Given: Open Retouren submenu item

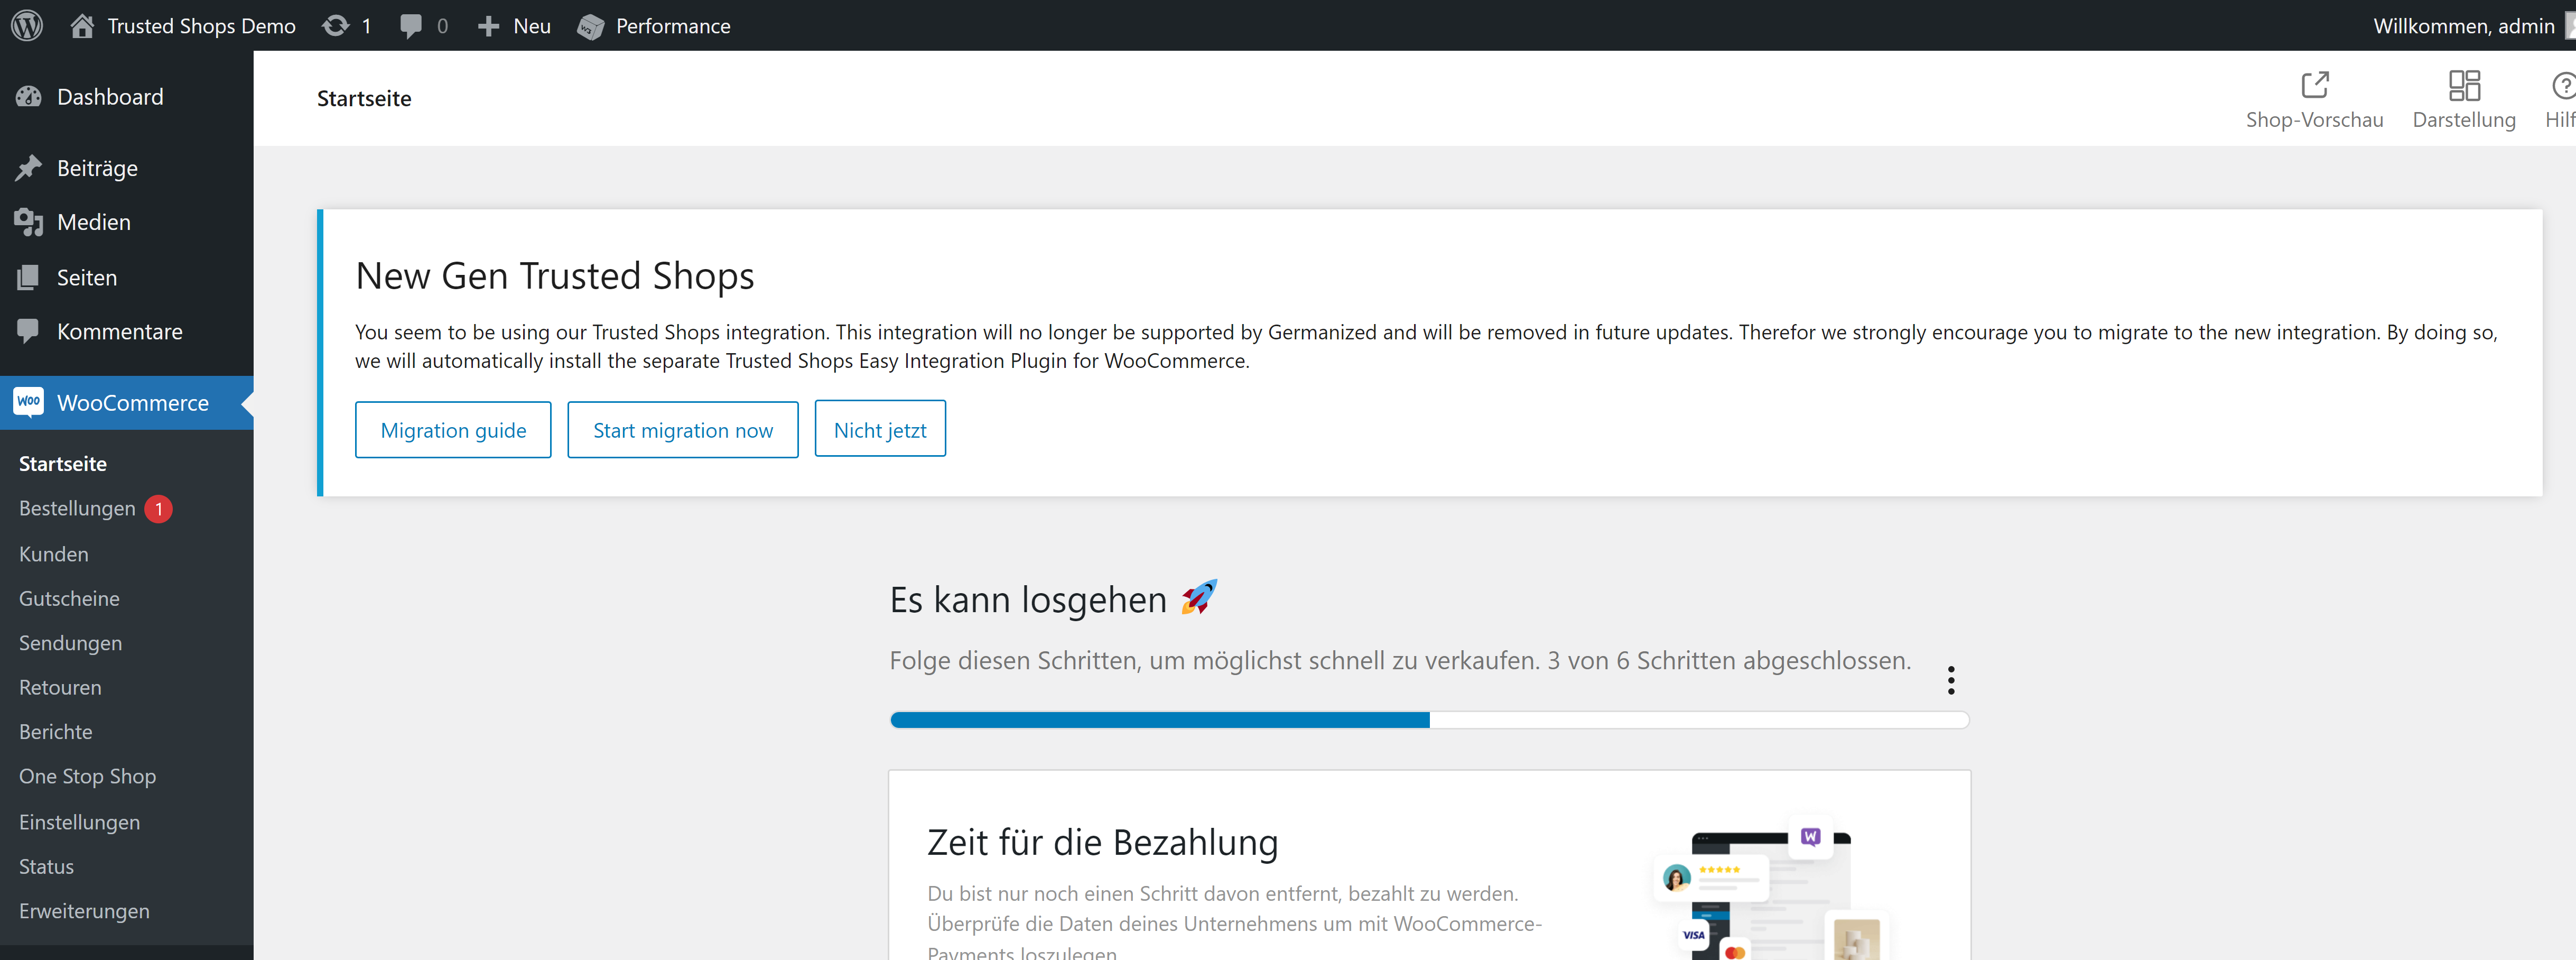Looking at the screenshot, I should click(60, 687).
